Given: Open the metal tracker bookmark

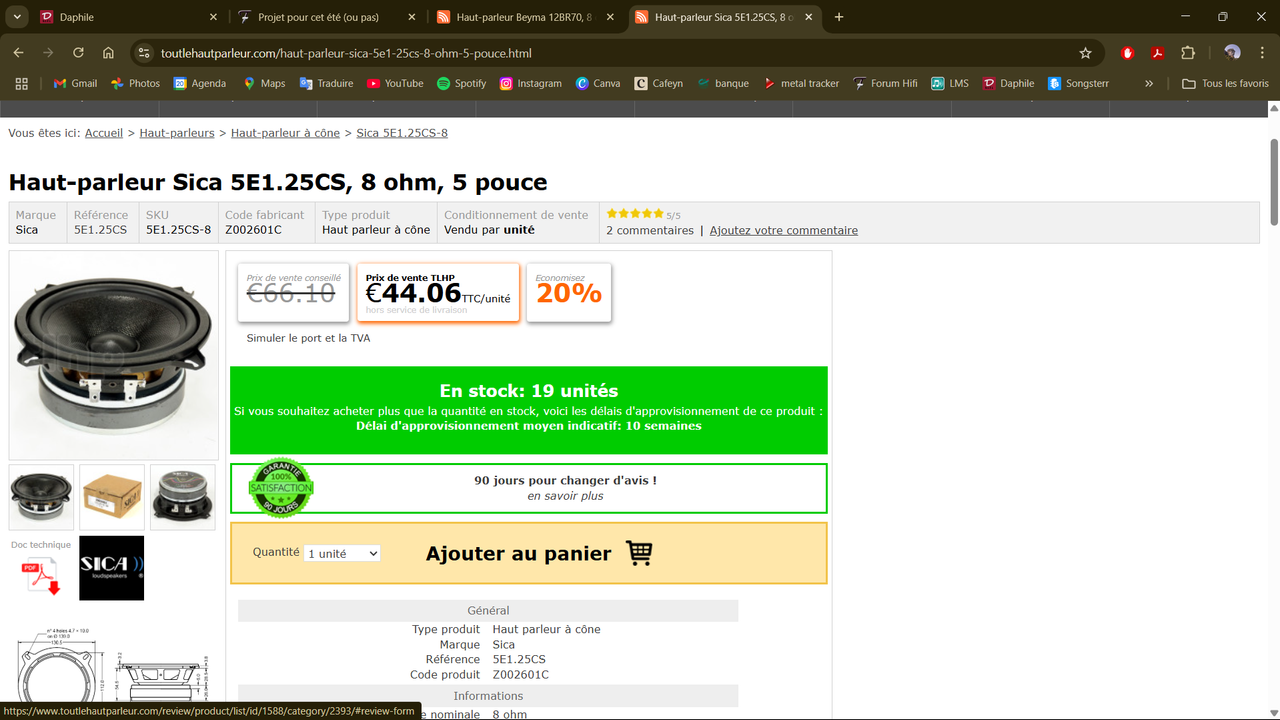Looking at the screenshot, I should coord(801,83).
